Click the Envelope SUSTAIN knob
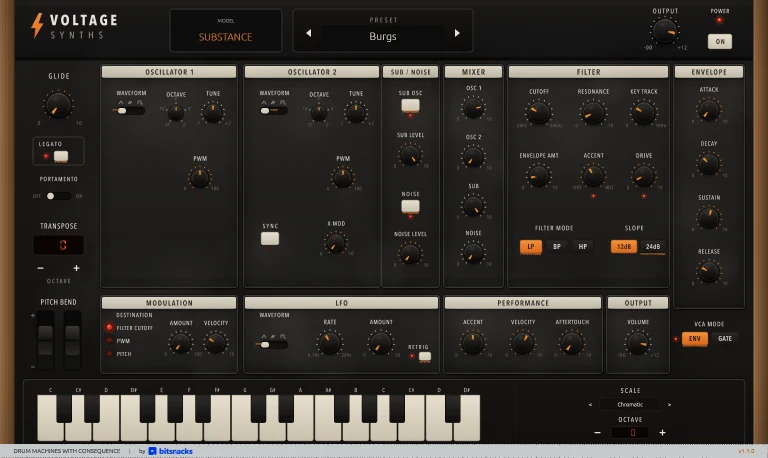768x458 pixels. [x=709, y=218]
